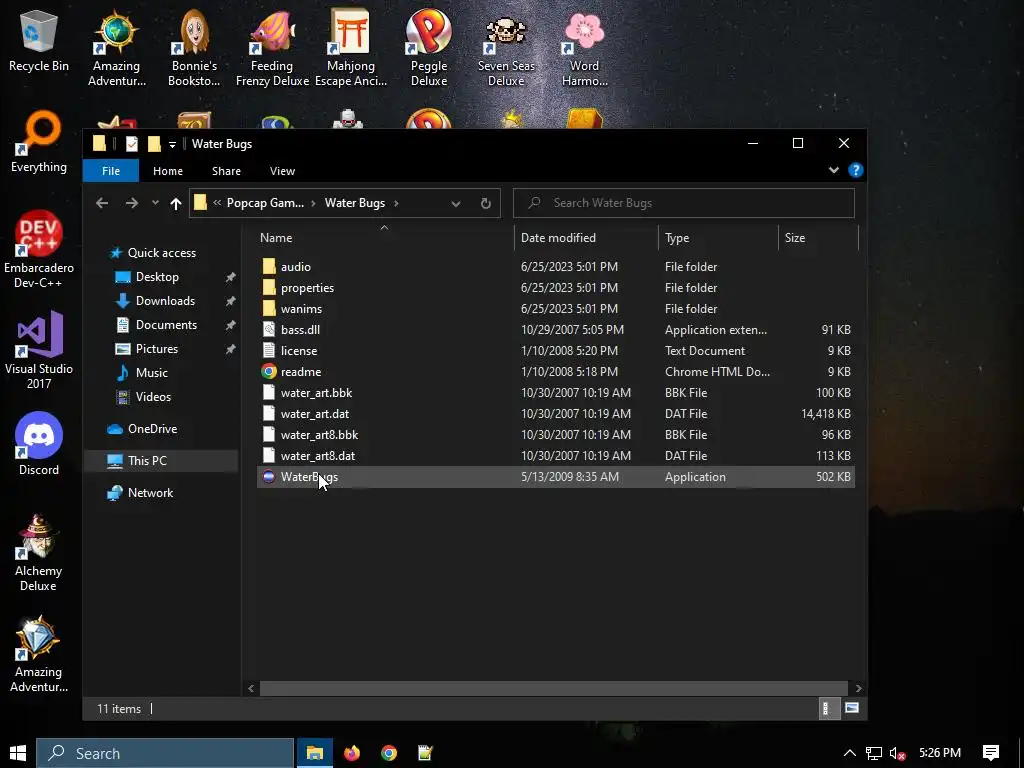Navigate to Popcap Games breadcrumb

click(265, 203)
